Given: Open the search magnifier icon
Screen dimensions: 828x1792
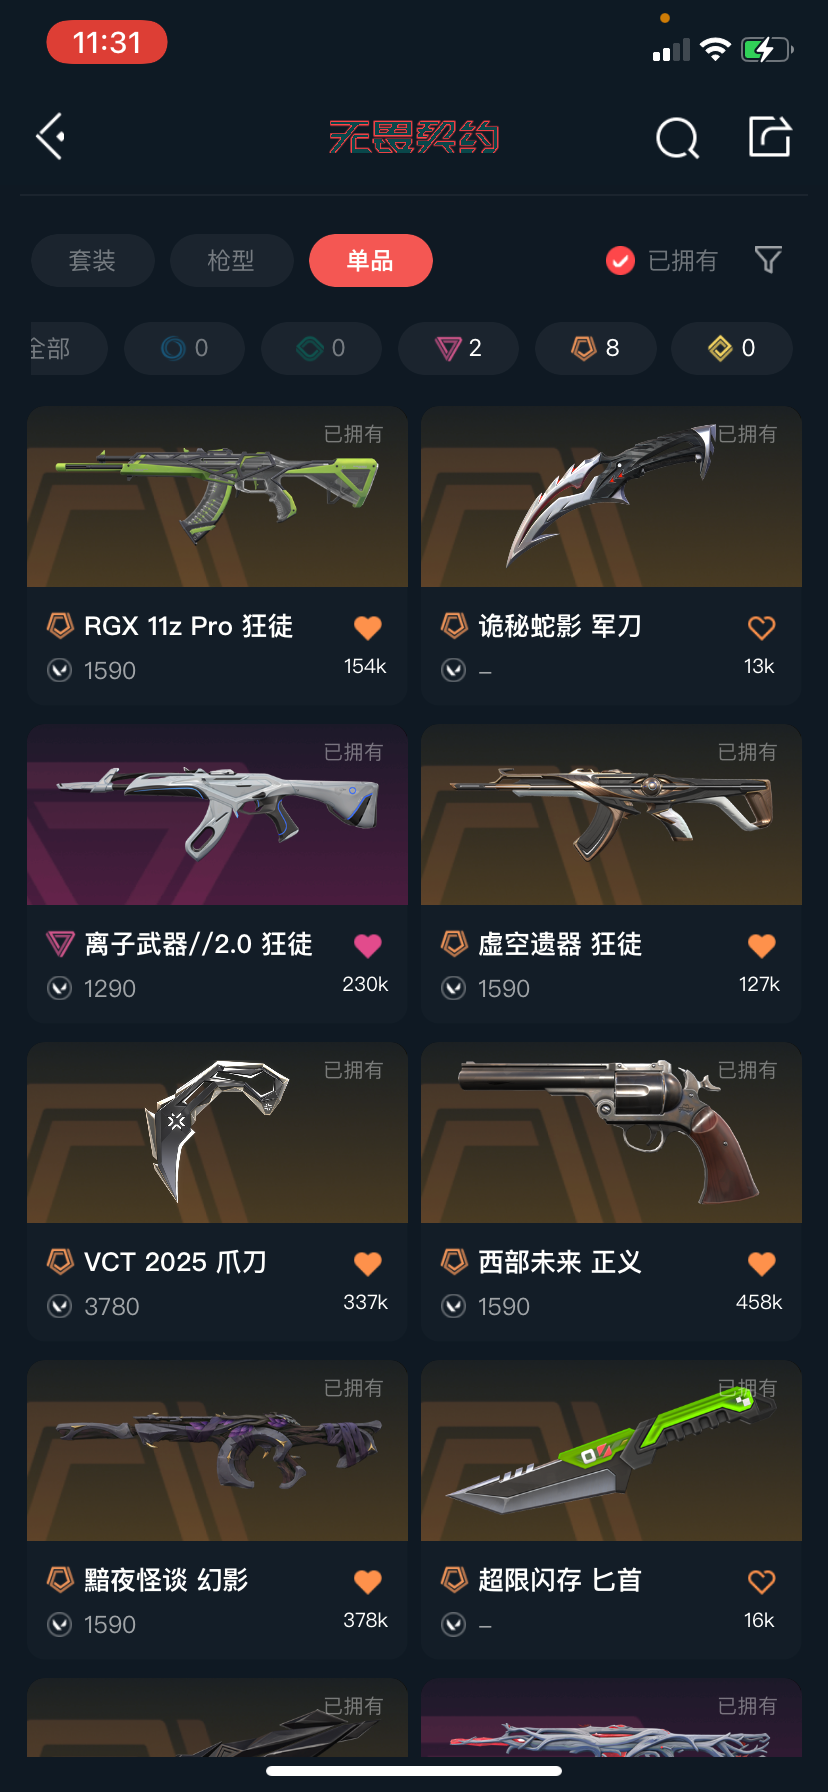Looking at the screenshot, I should 677,138.
